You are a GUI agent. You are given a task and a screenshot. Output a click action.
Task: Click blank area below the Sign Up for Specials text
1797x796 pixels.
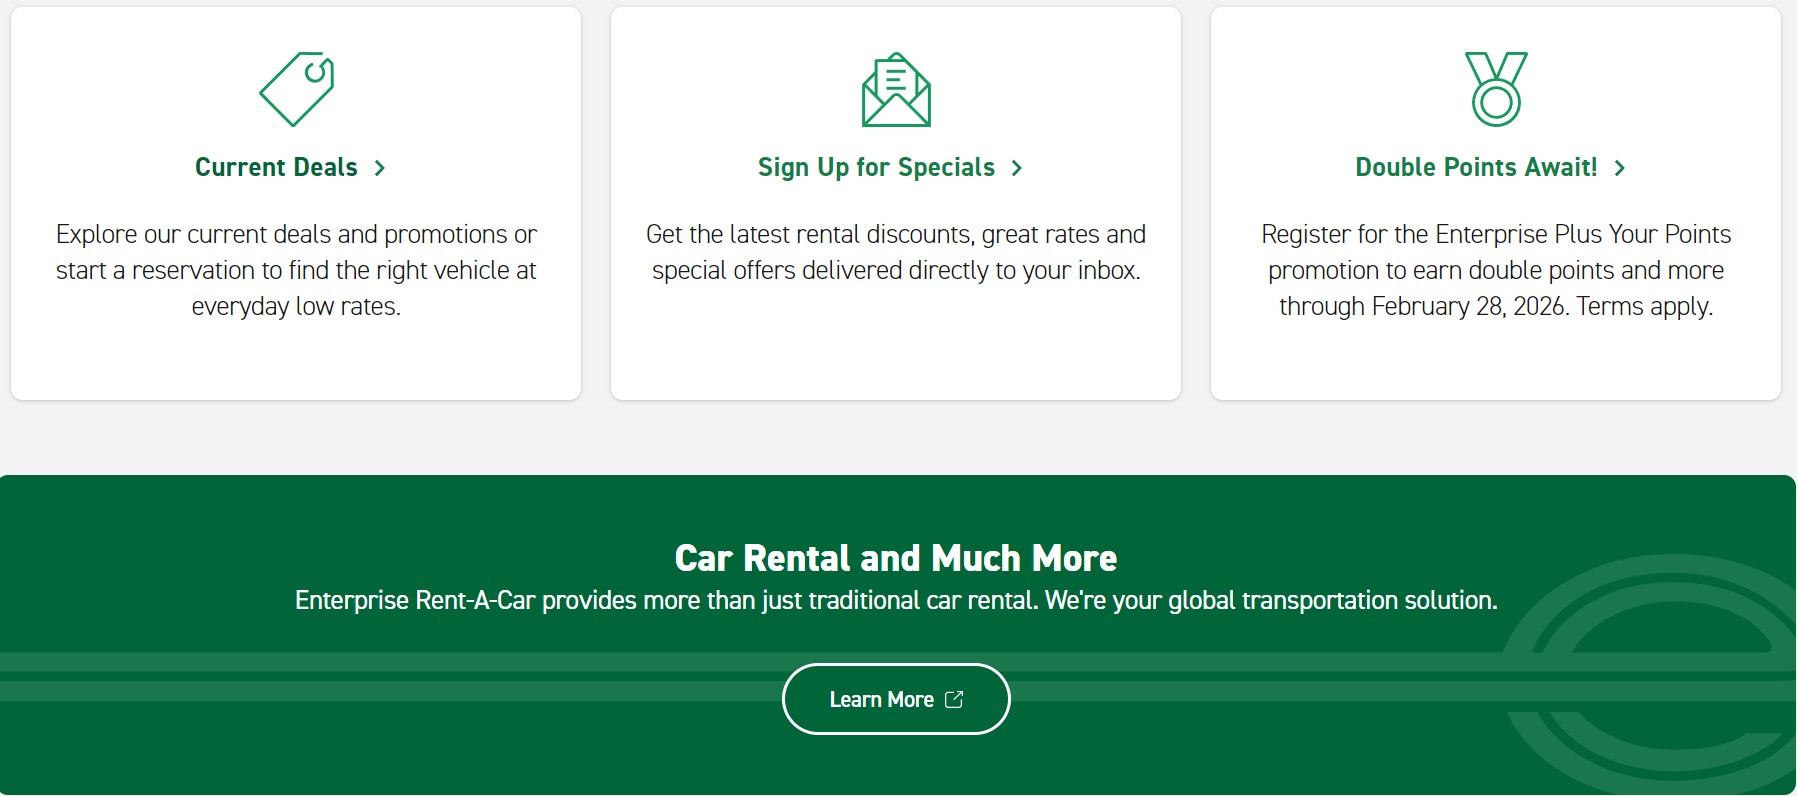(896, 345)
